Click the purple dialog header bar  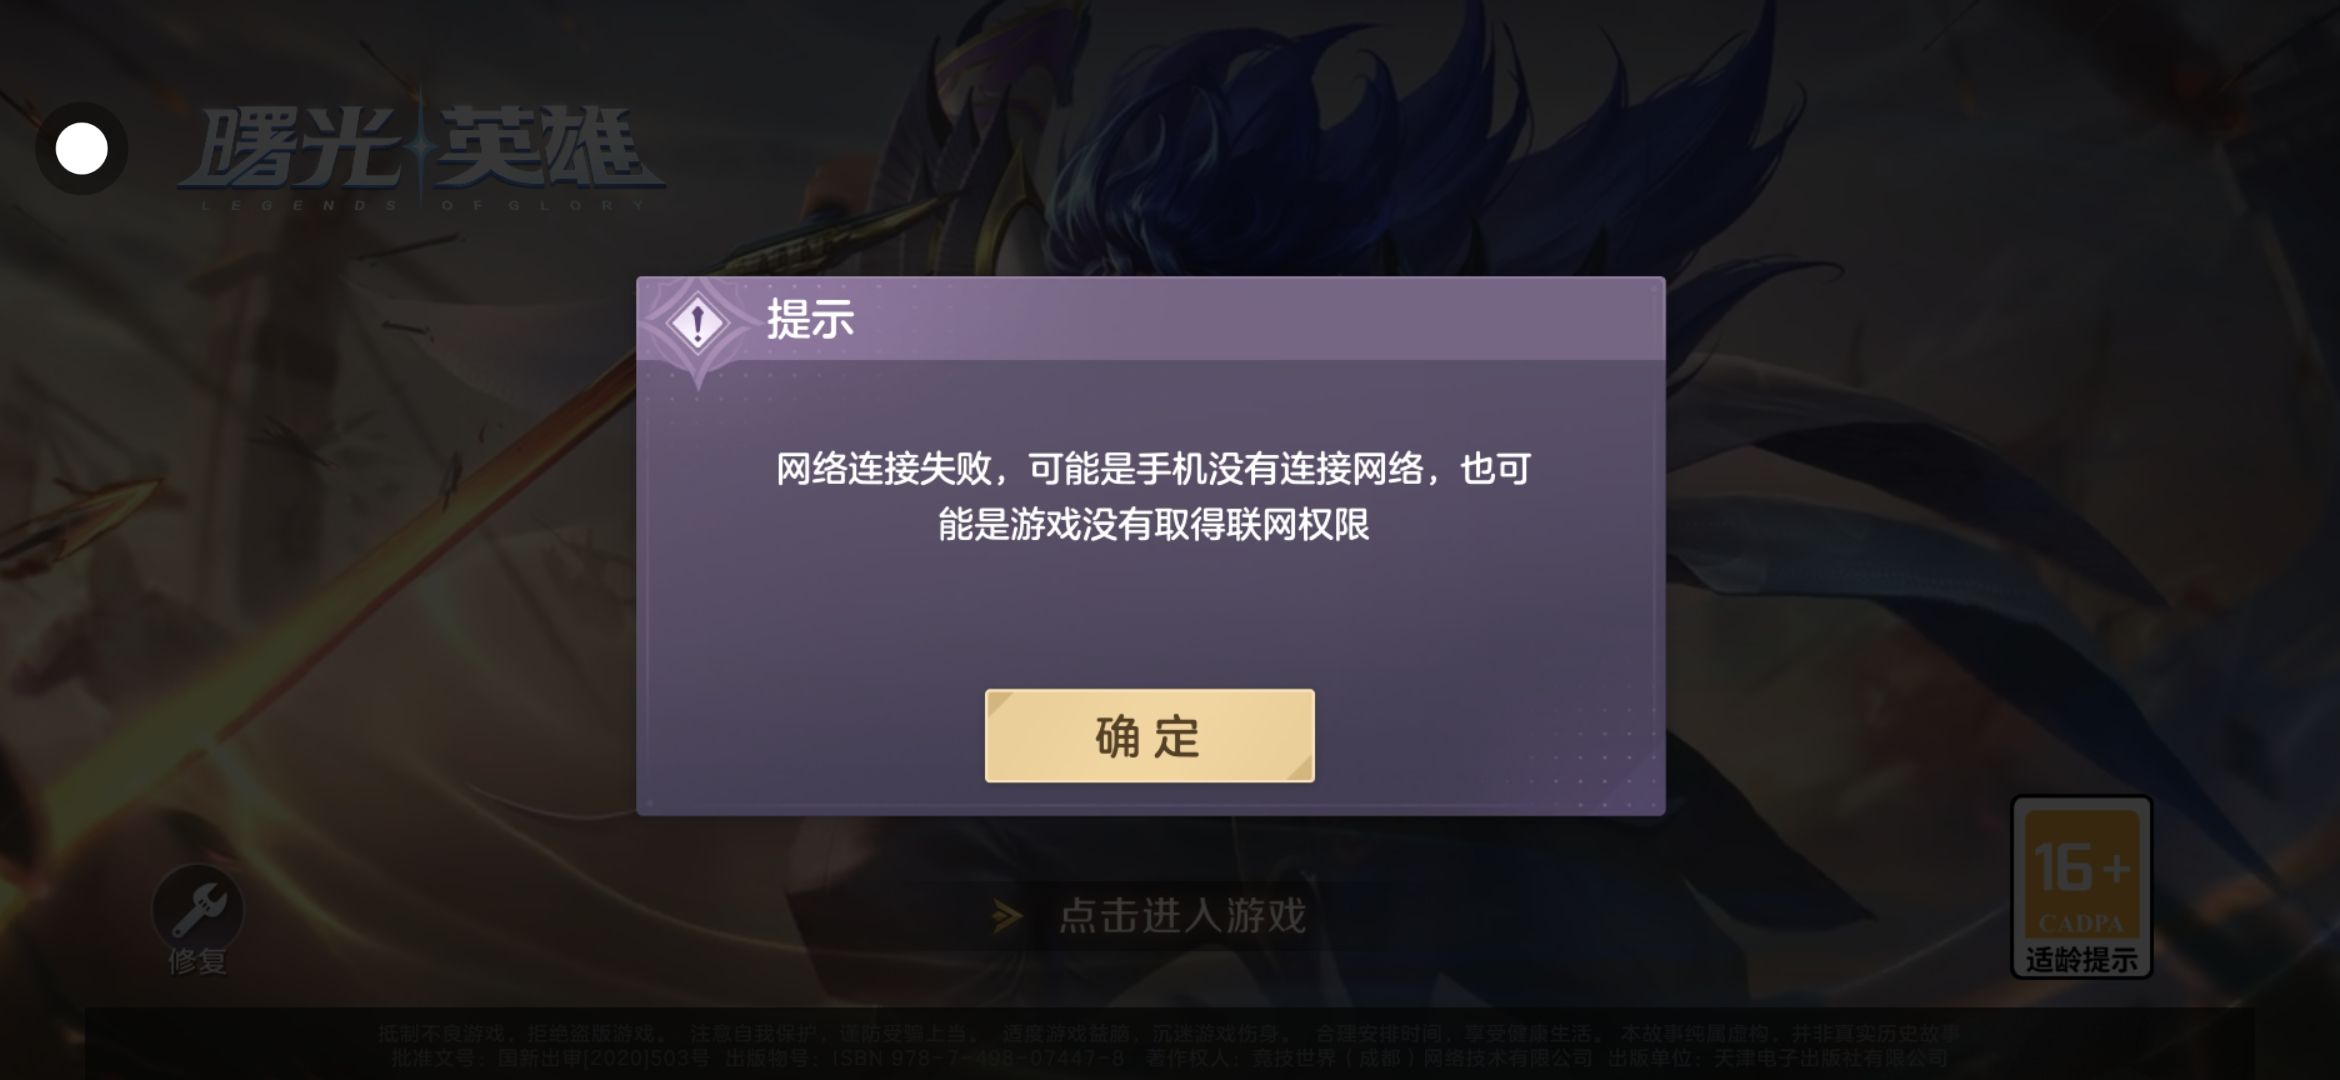pos(1150,319)
